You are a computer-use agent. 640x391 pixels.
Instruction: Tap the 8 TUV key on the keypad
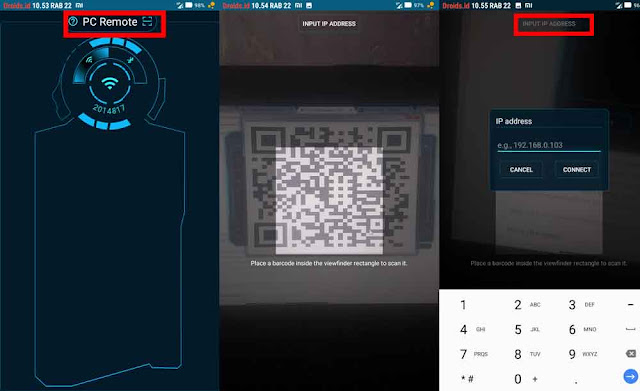(527, 354)
